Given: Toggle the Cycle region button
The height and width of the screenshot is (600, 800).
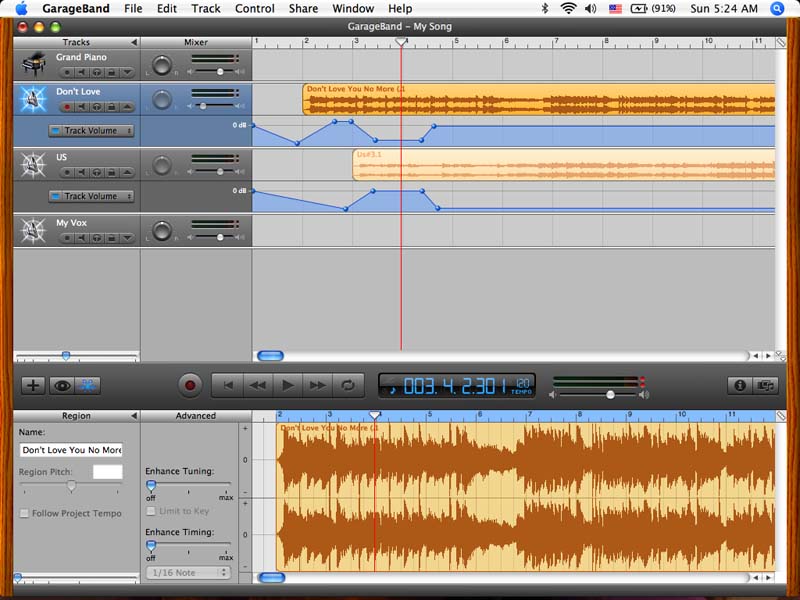Looking at the screenshot, I should tap(348, 385).
